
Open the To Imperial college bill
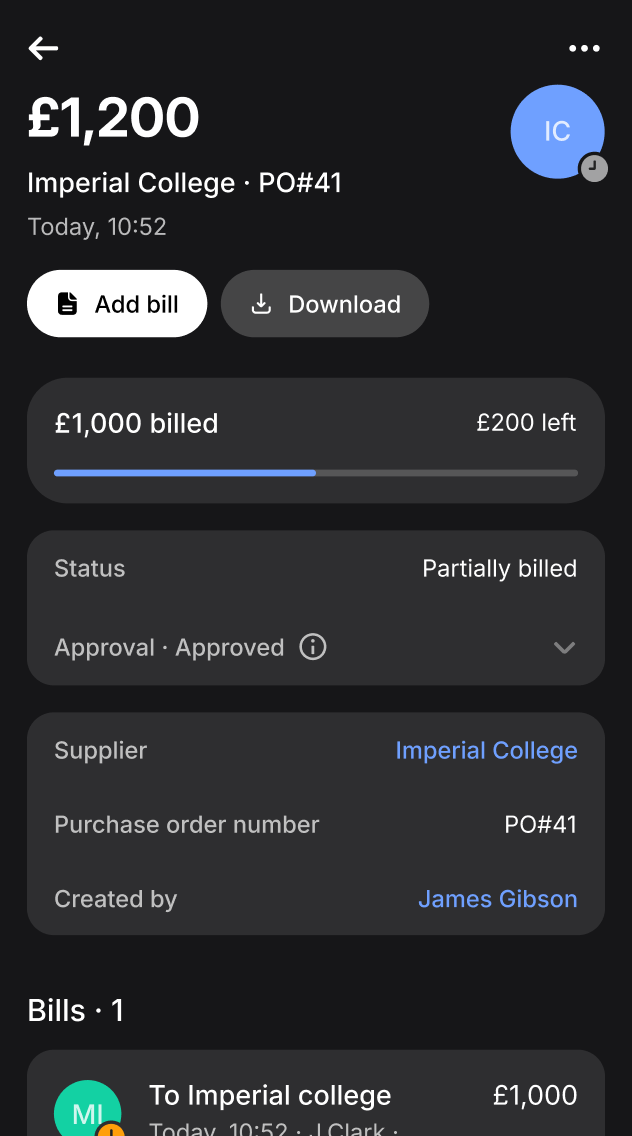270,1096
